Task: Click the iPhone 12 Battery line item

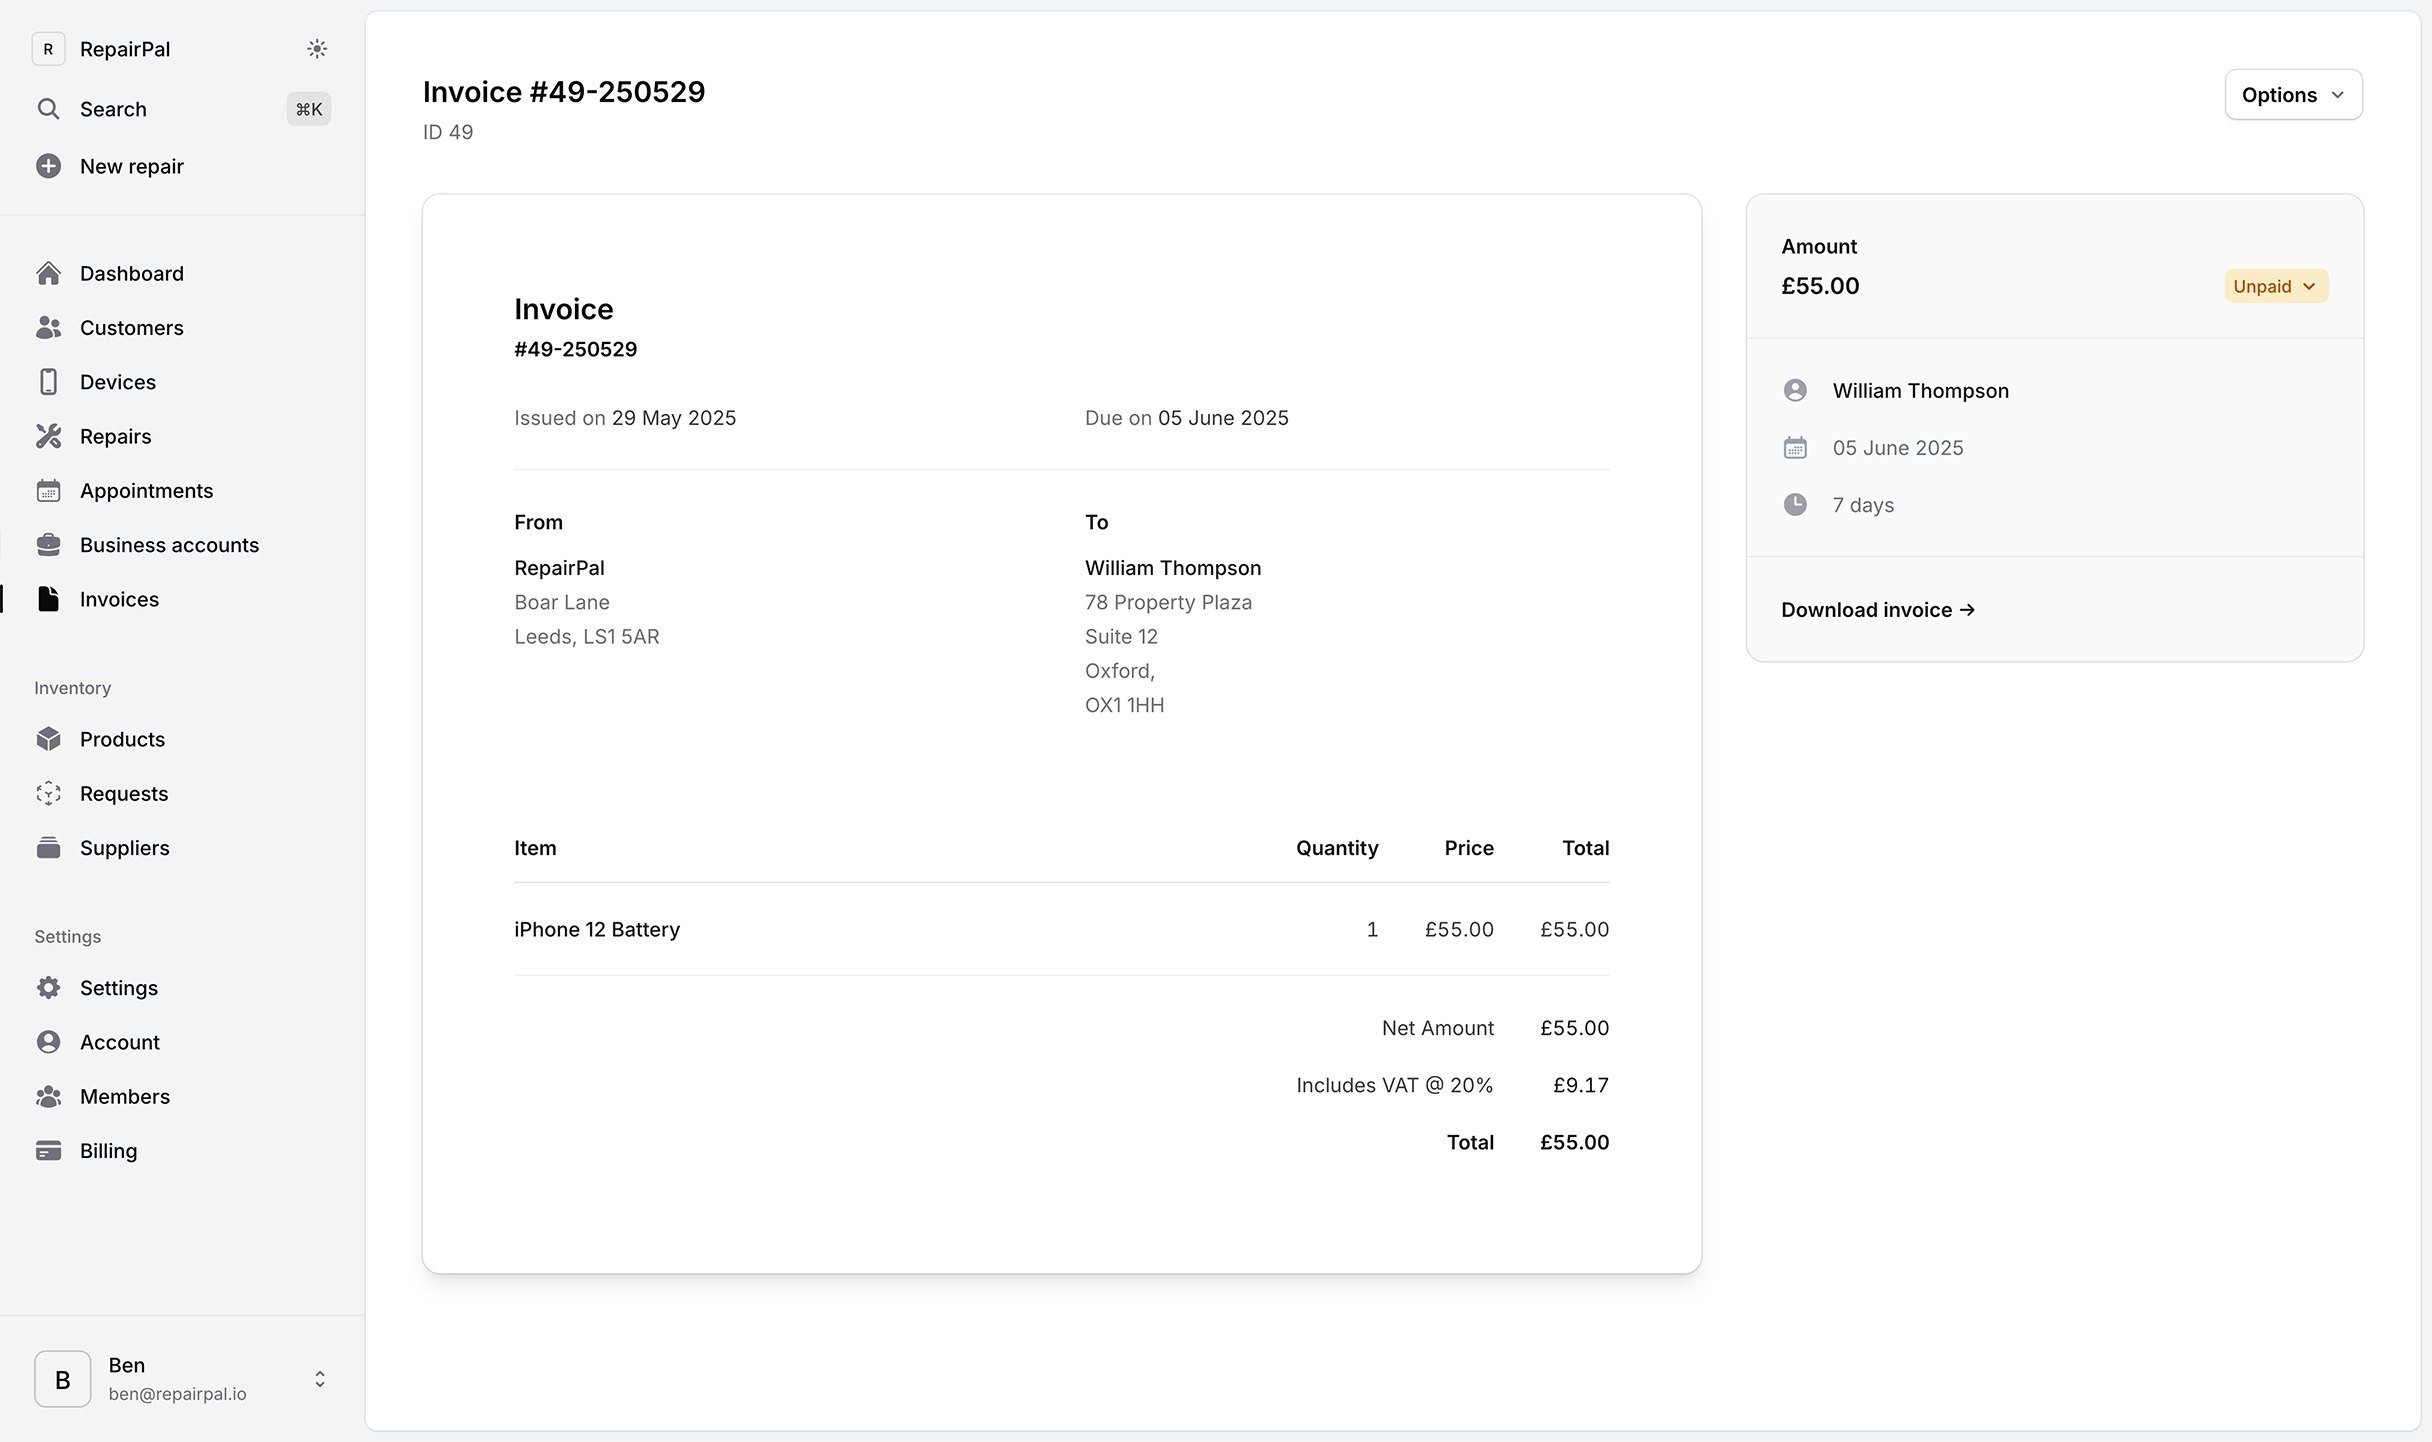Action: (597, 929)
